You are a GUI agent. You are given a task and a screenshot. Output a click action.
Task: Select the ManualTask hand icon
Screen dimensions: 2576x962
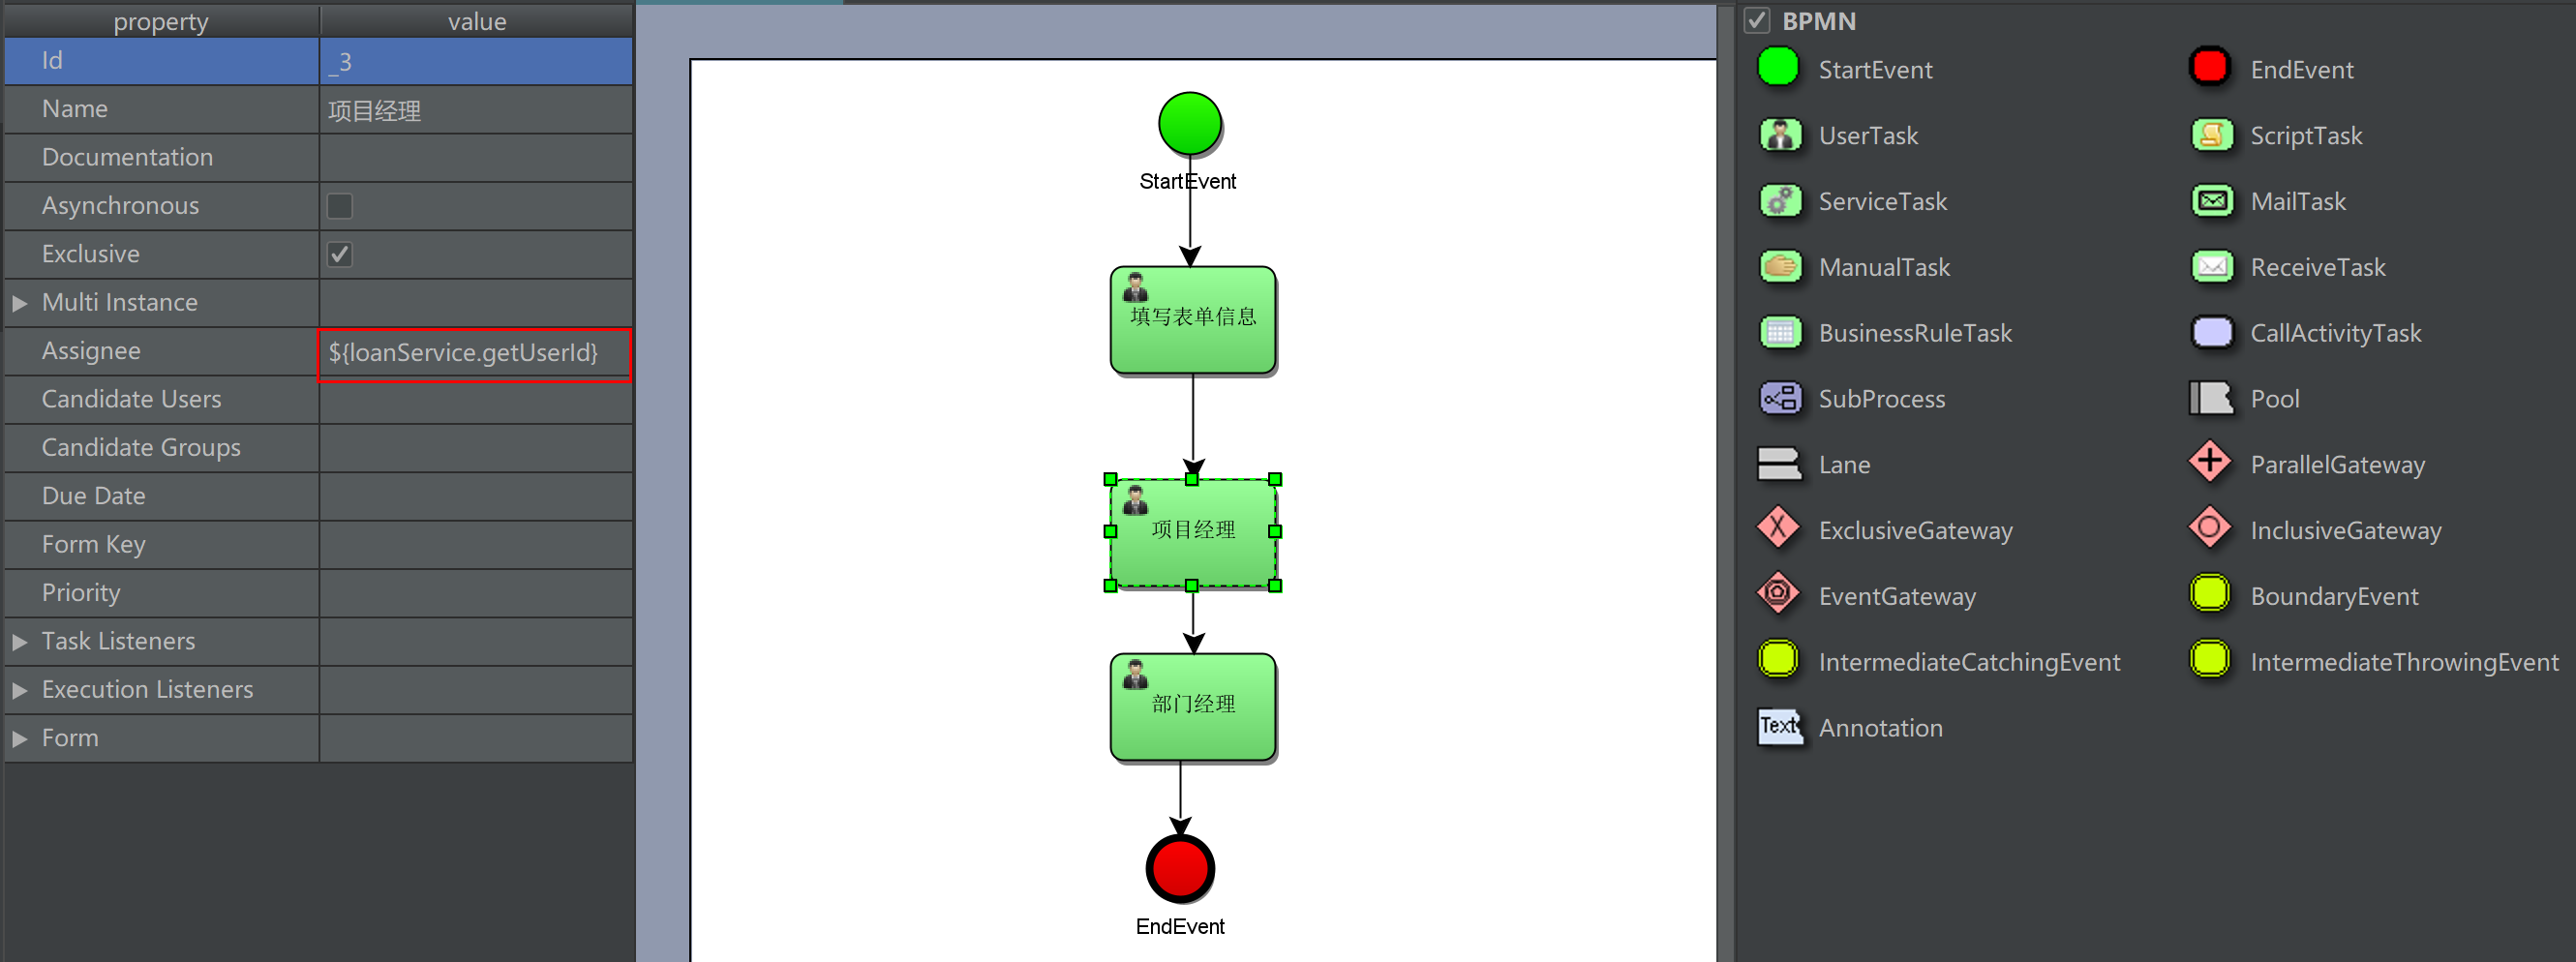[1780, 267]
